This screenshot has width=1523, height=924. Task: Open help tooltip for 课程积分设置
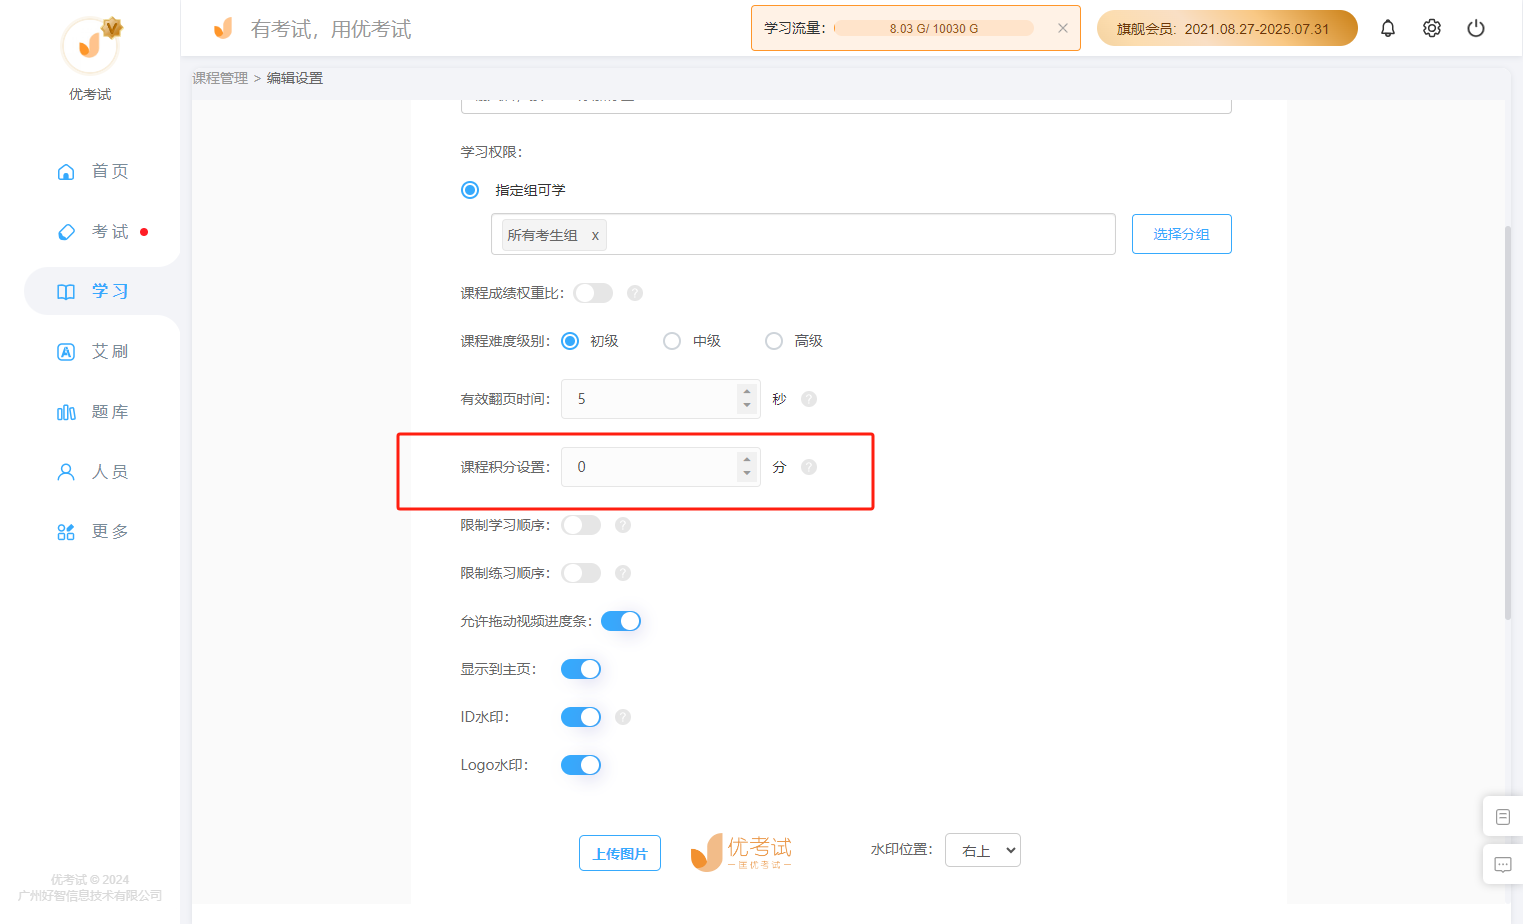(x=809, y=467)
